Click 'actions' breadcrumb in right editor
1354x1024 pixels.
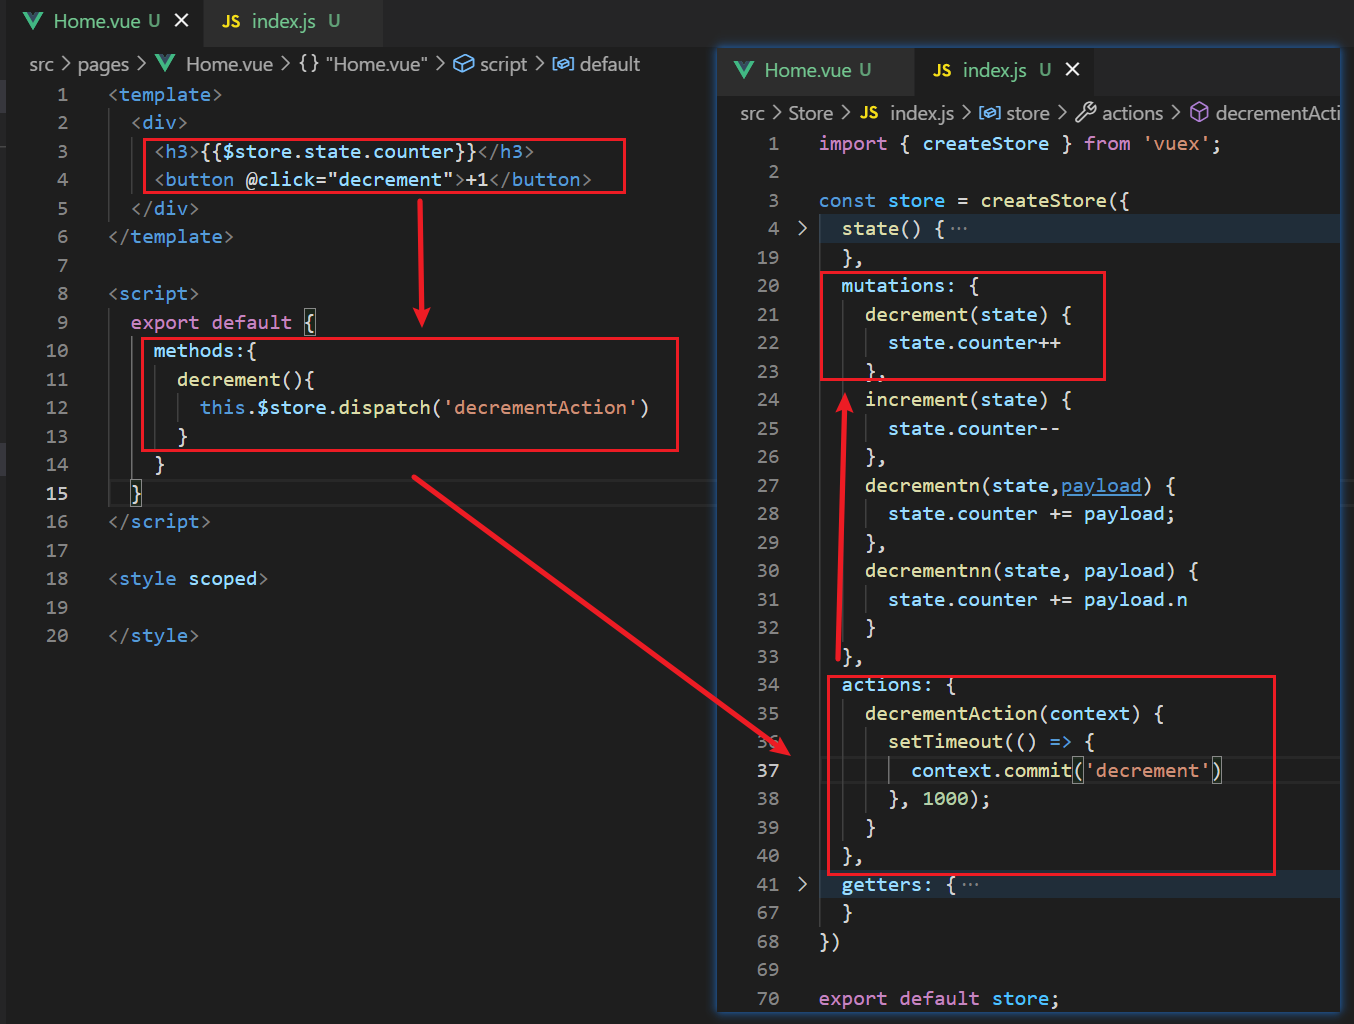tap(1132, 113)
